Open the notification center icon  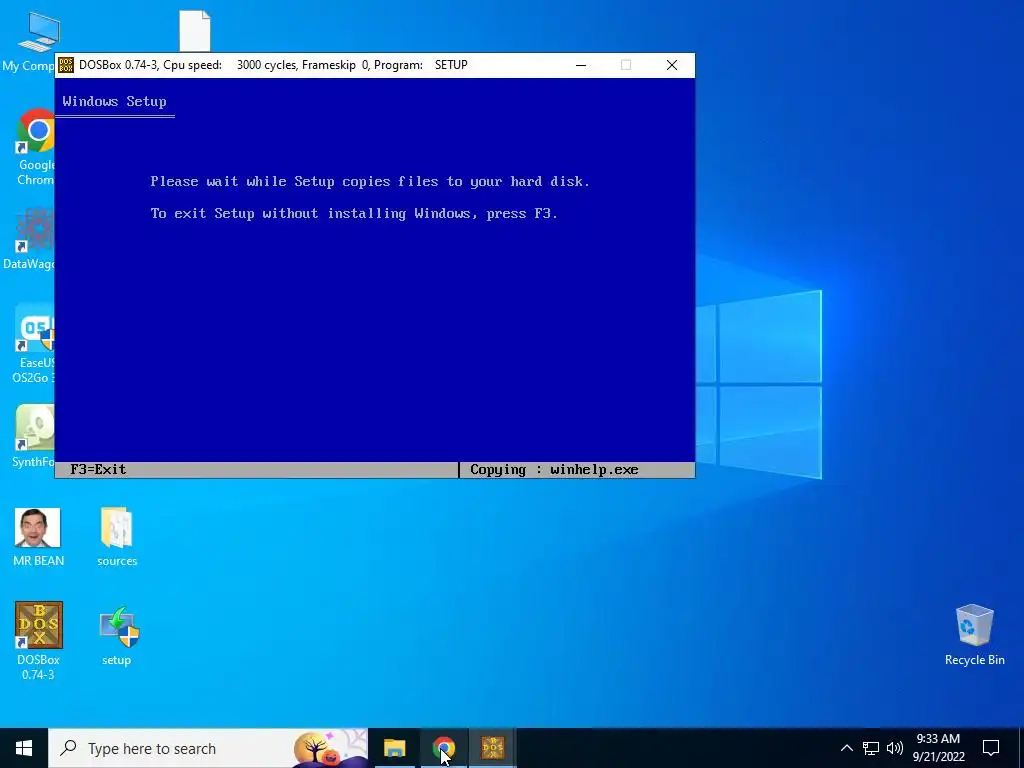click(x=991, y=748)
